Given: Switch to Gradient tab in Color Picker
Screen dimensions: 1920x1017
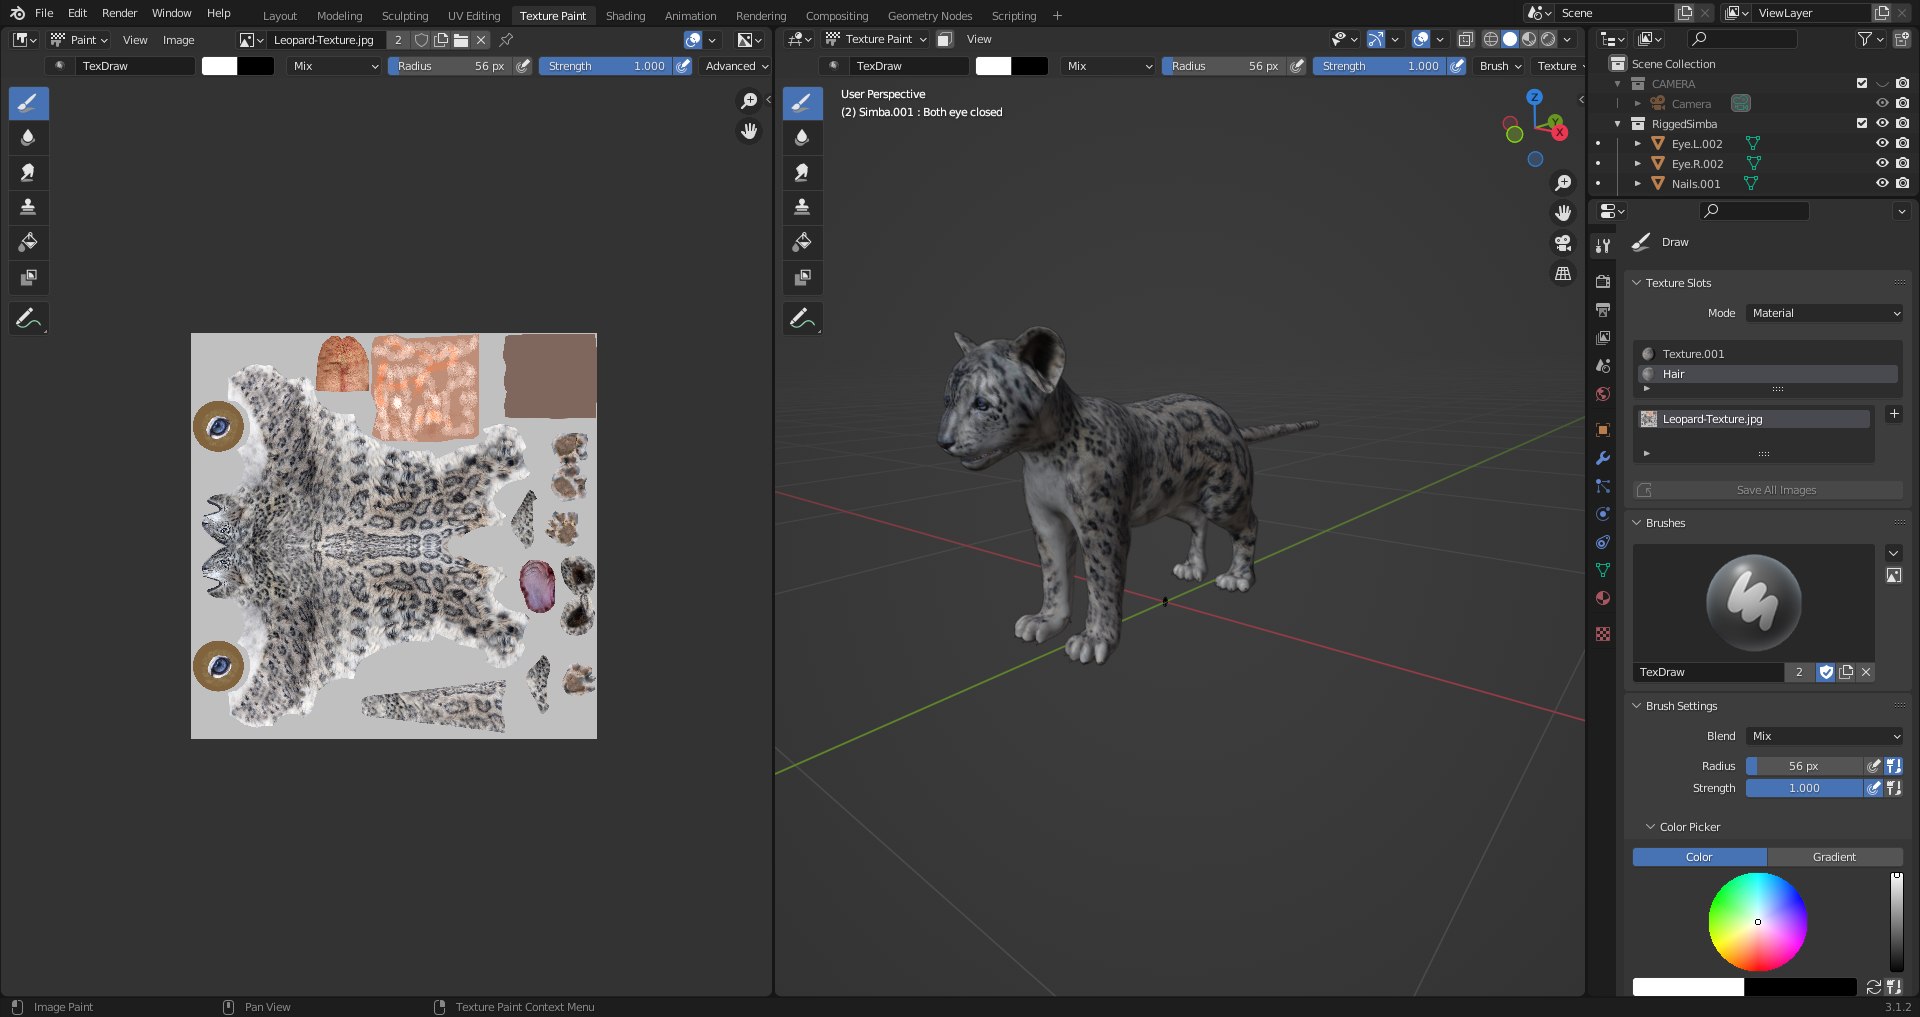Looking at the screenshot, I should 1834,857.
